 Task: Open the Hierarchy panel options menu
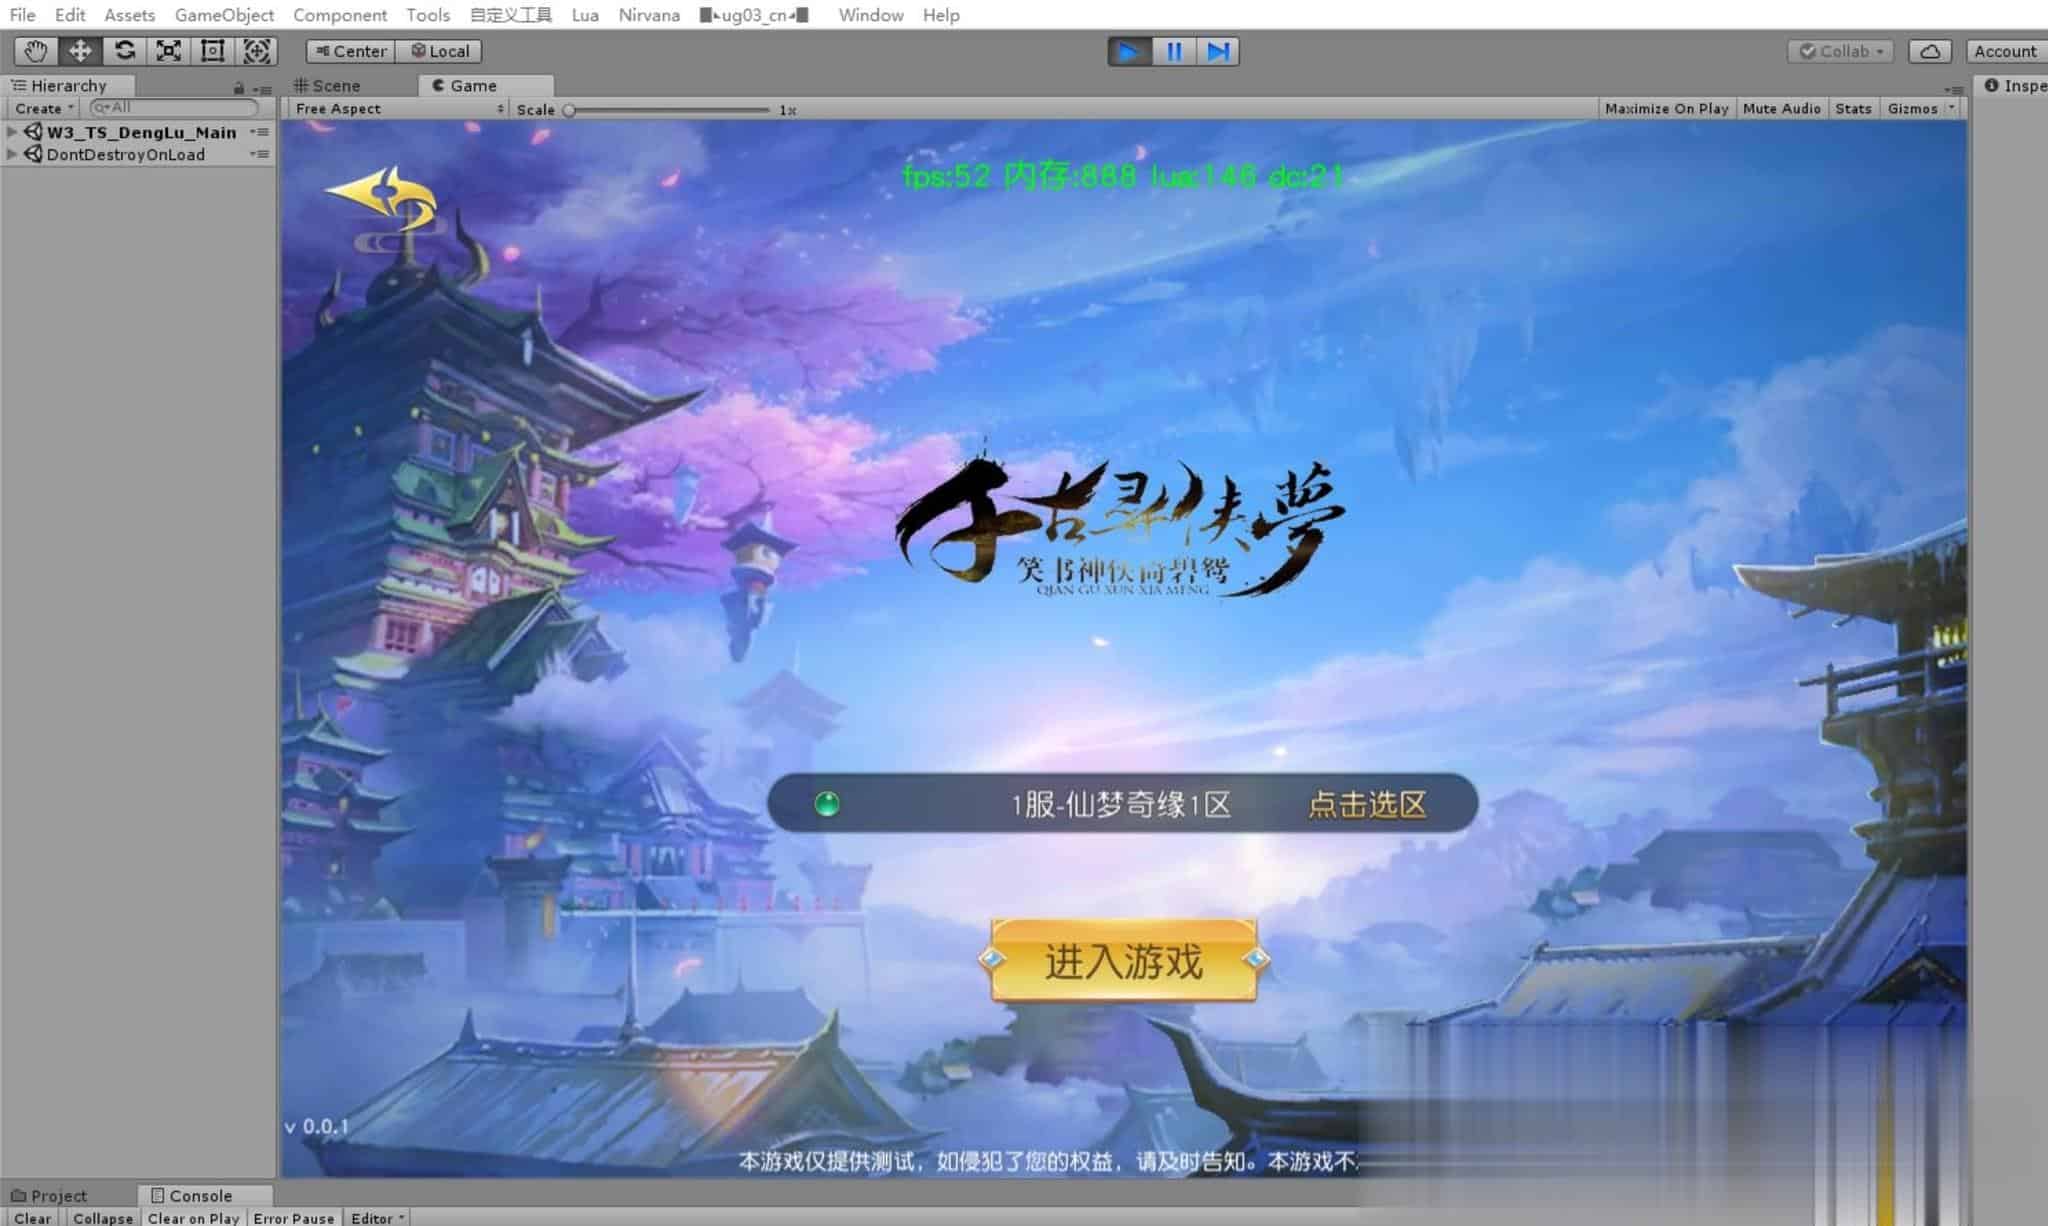click(x=263, y=89)
